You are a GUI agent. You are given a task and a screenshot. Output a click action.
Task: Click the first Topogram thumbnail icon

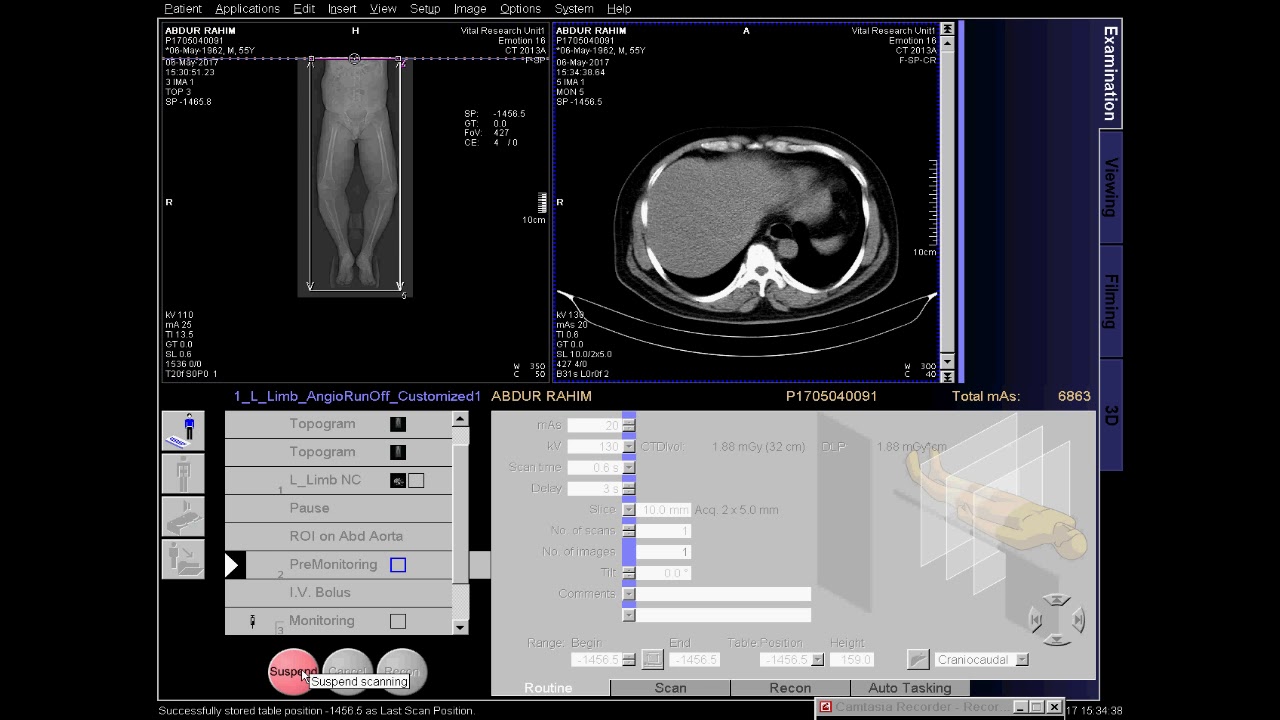[x=398, y=424]
